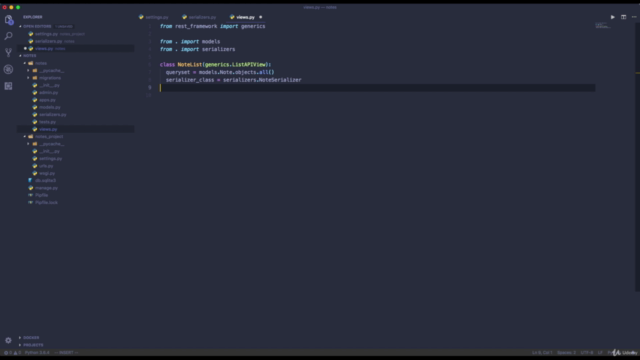640x360 pixels.
Task: Split the editor to the right
Action: pos(623,17)
